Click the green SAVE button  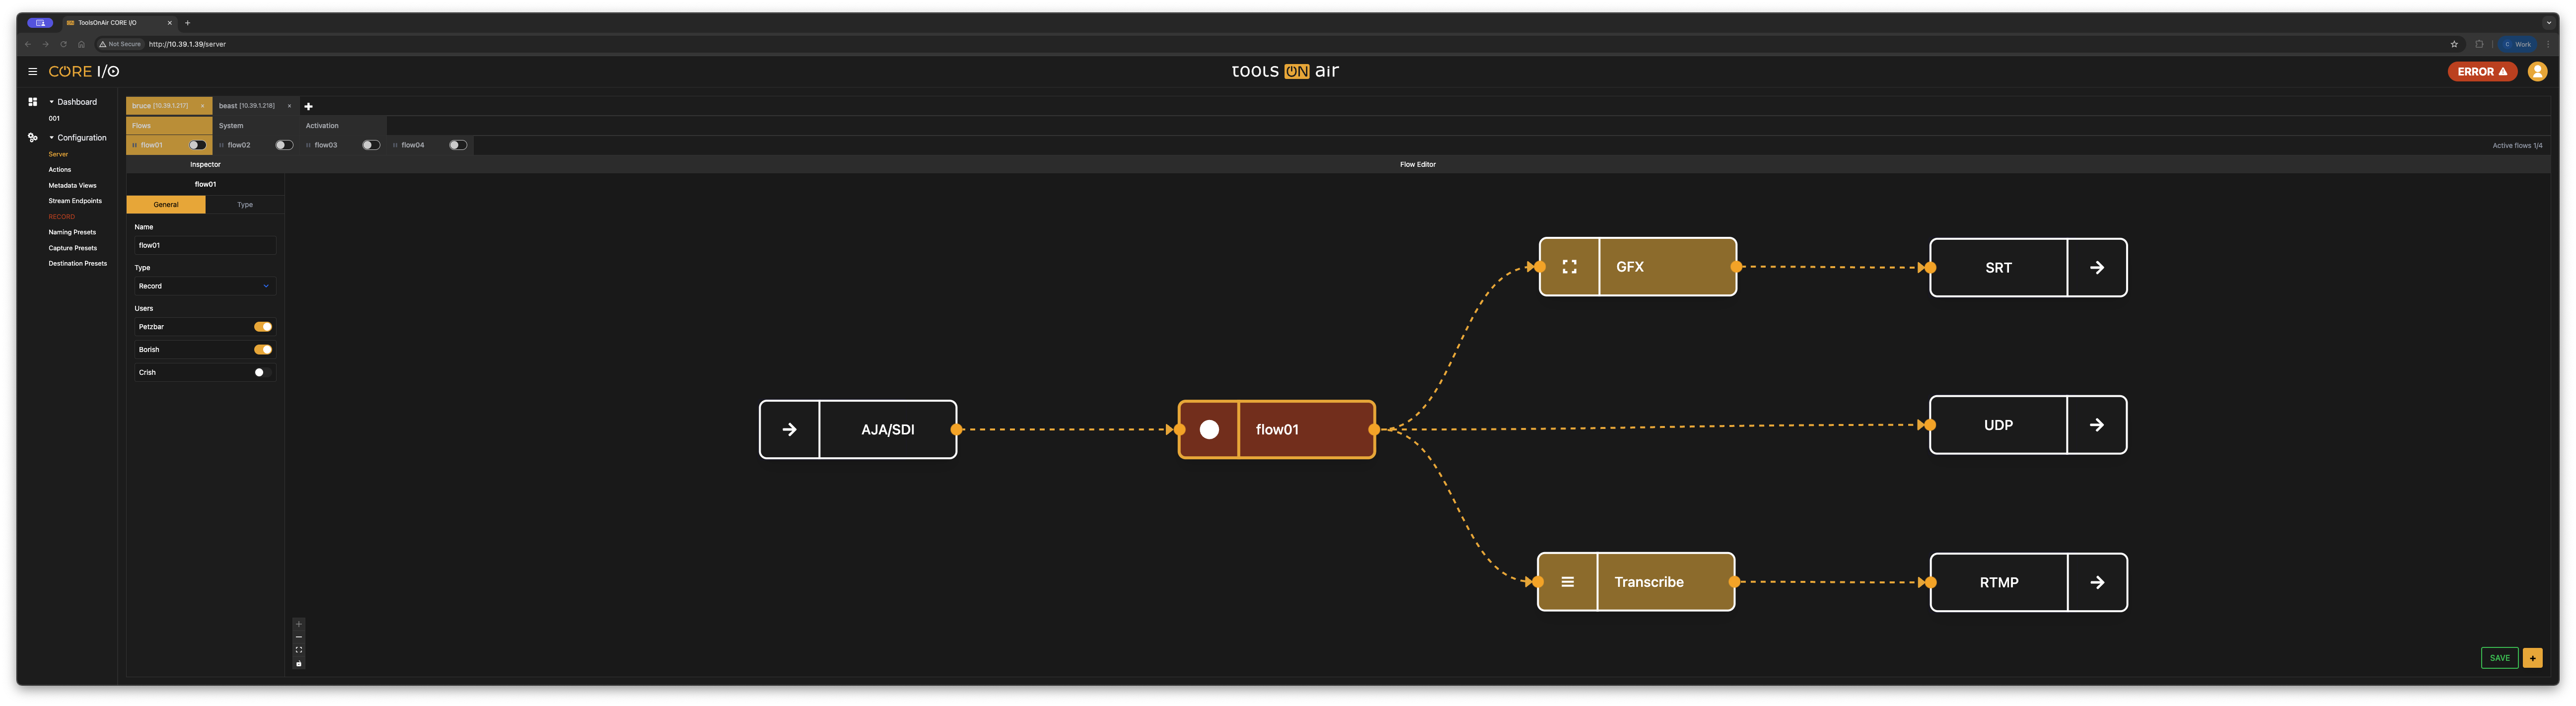[x=2499, y=658]
